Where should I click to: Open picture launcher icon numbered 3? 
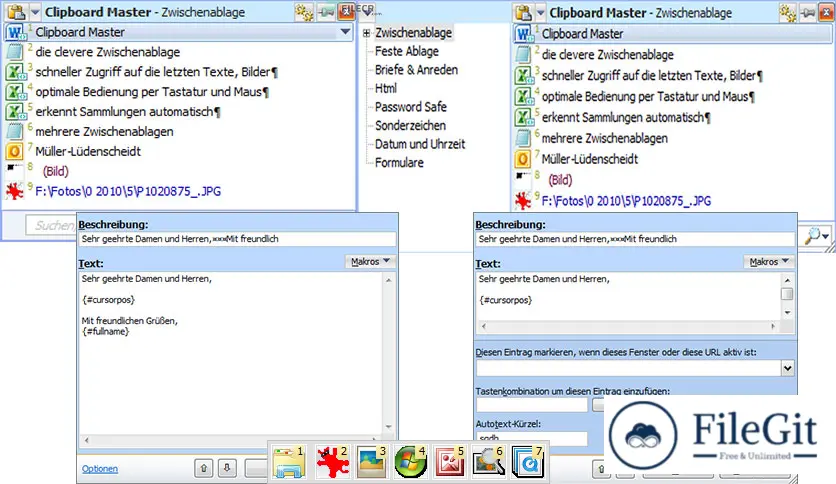tap(371, 462)
